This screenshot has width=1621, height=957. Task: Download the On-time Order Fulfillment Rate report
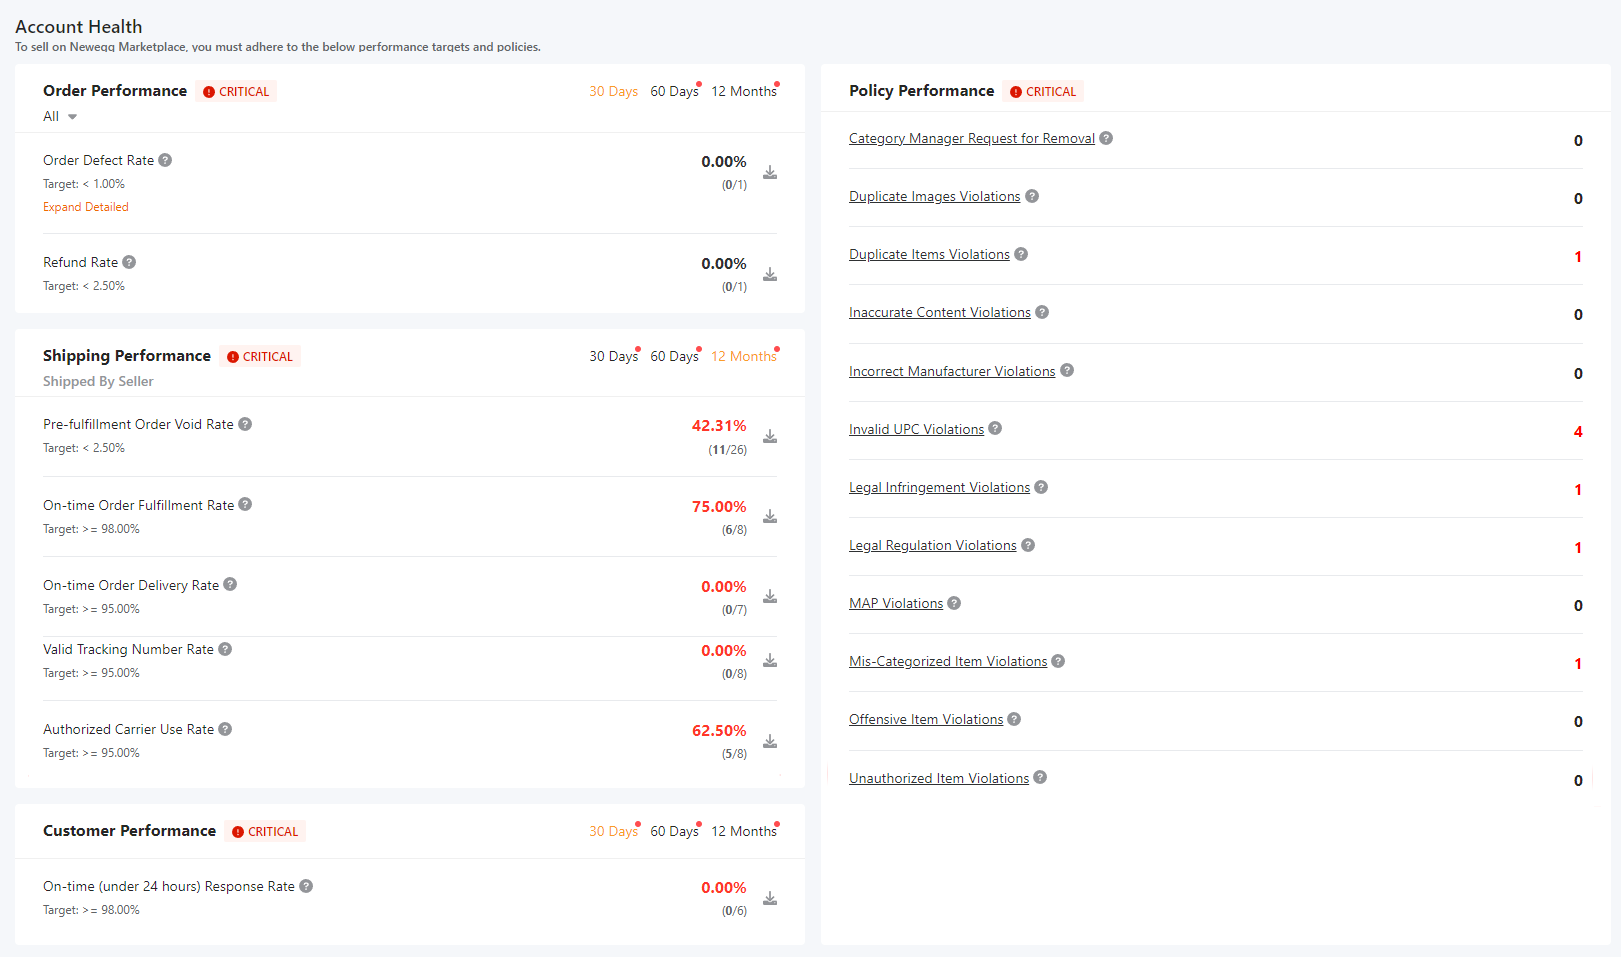coord(770,517)
